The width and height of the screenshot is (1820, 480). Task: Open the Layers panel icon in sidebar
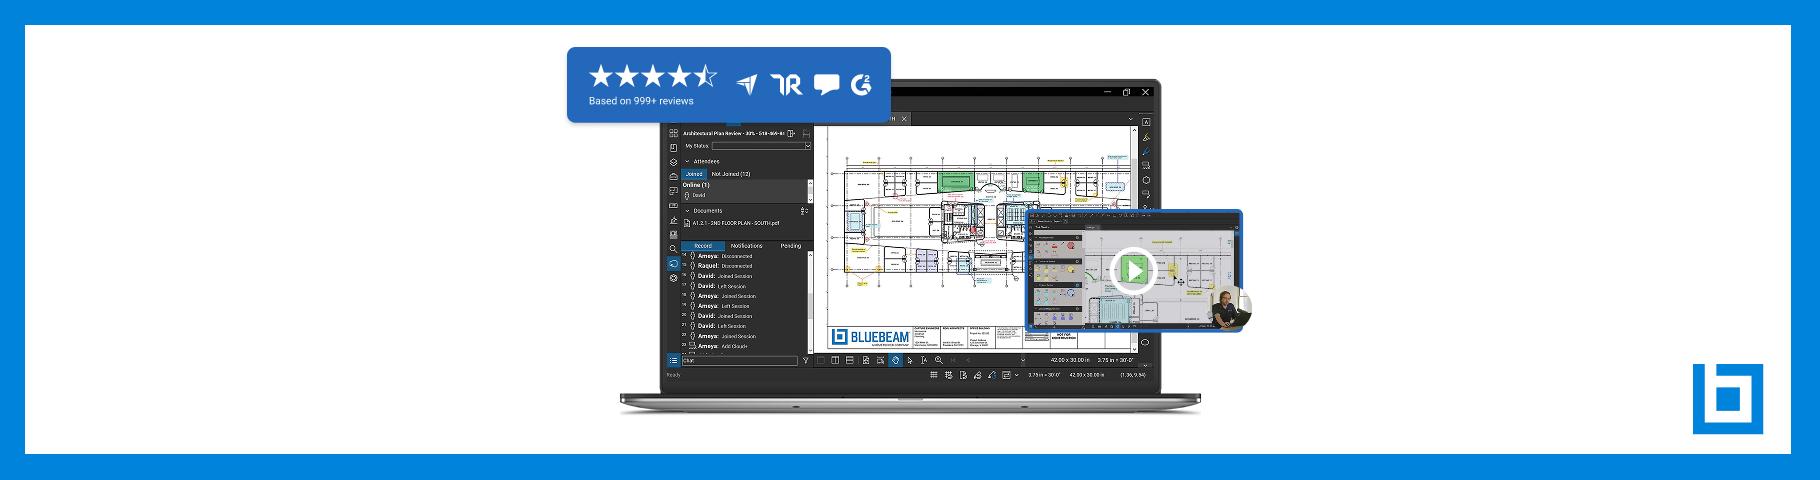pos(673,162)
